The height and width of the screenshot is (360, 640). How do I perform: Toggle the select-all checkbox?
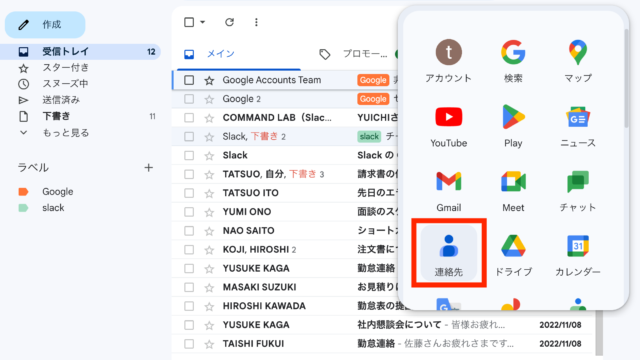click(189, 22)
